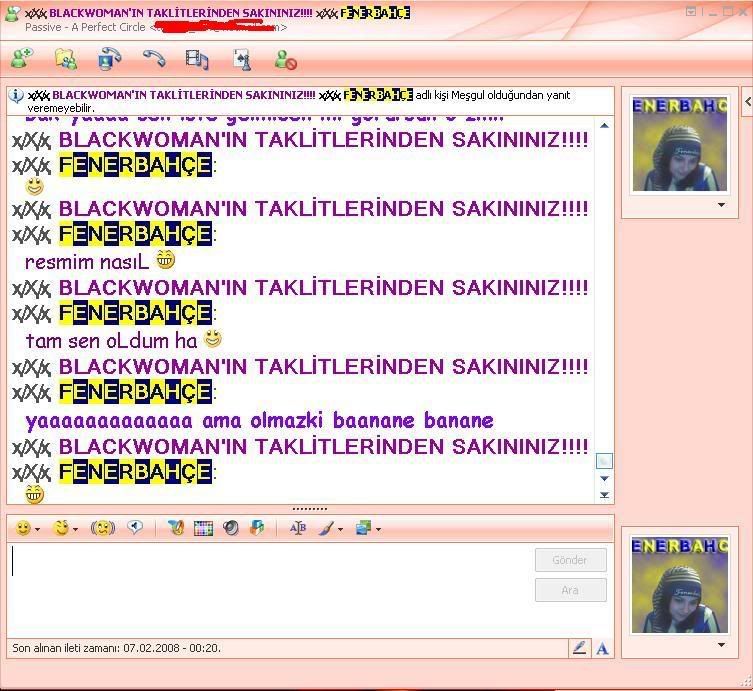
Task: Invite someone to this conversation
Action: 22,58
